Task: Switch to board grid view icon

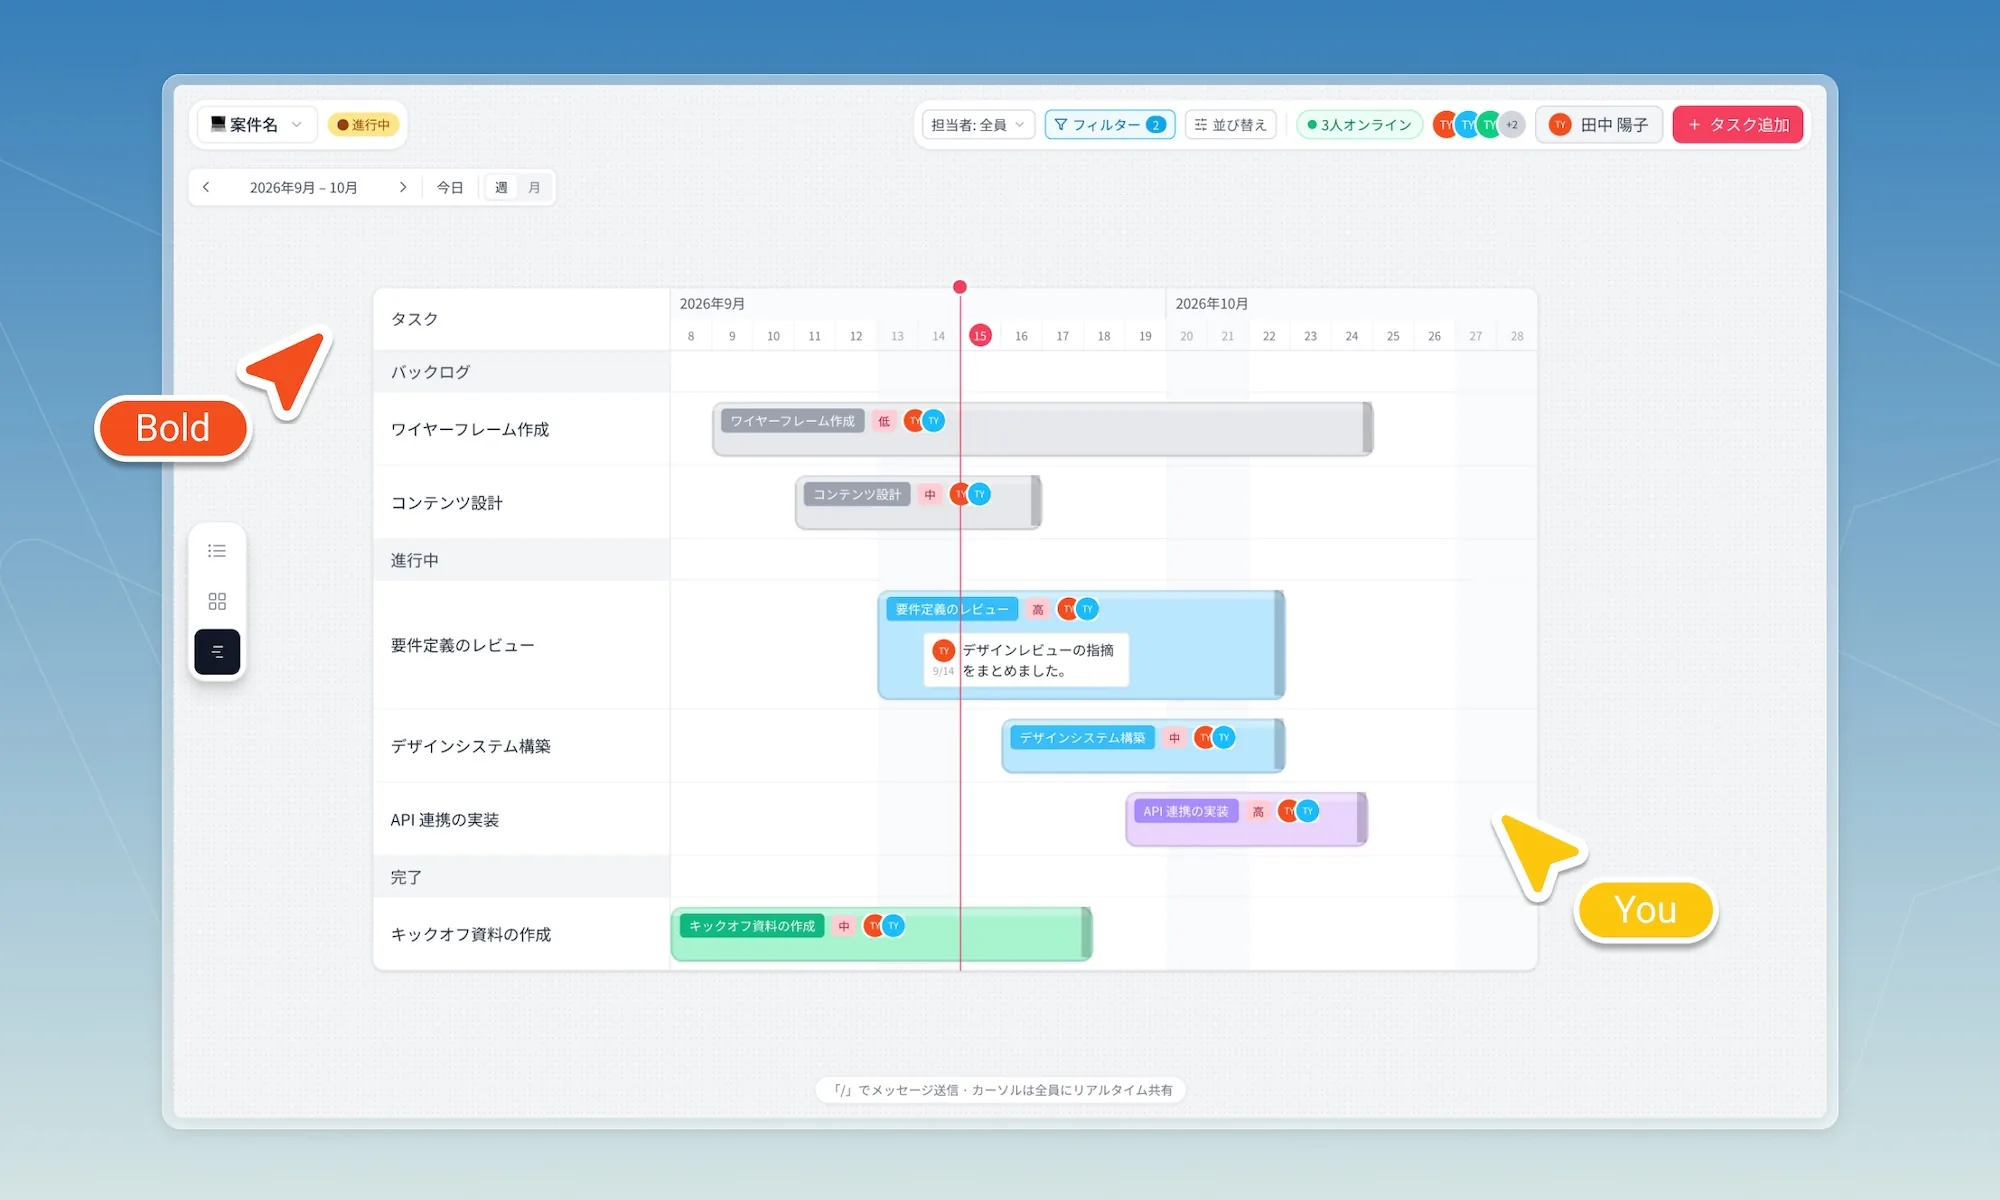Action: click(217, 601)
